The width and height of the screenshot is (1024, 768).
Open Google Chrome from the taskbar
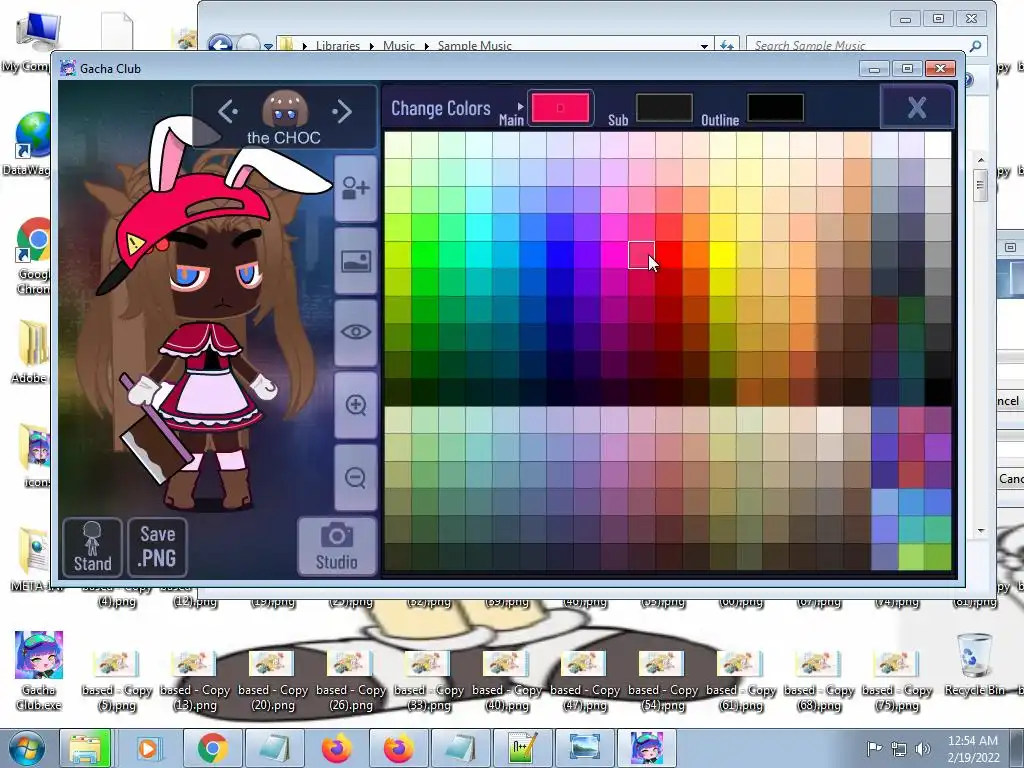coord(212,748)
